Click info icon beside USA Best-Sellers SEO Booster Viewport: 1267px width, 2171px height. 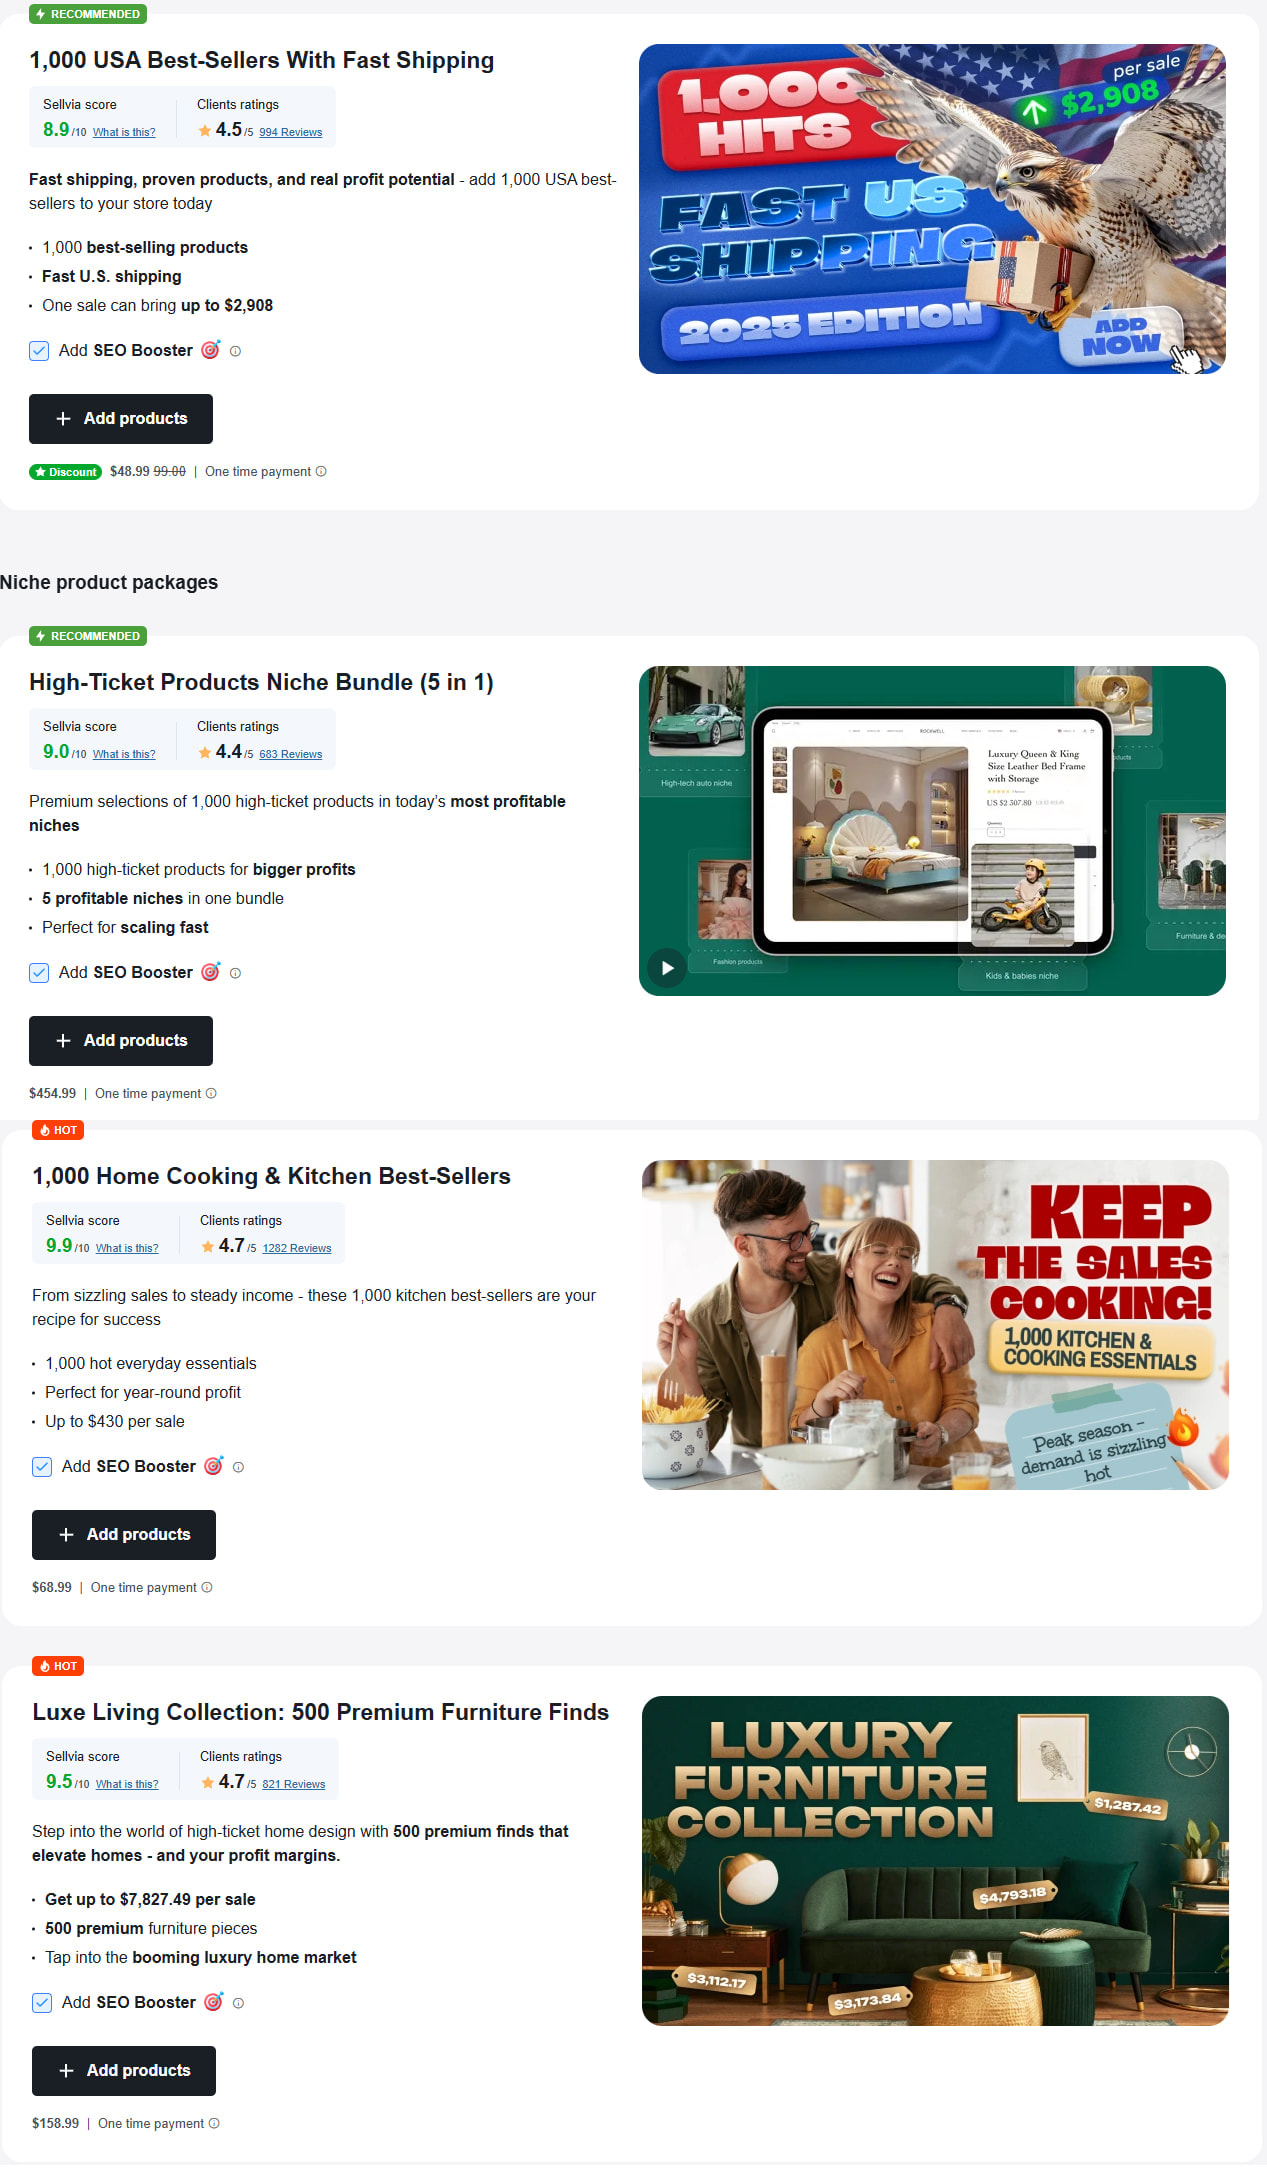pos(235,351)
